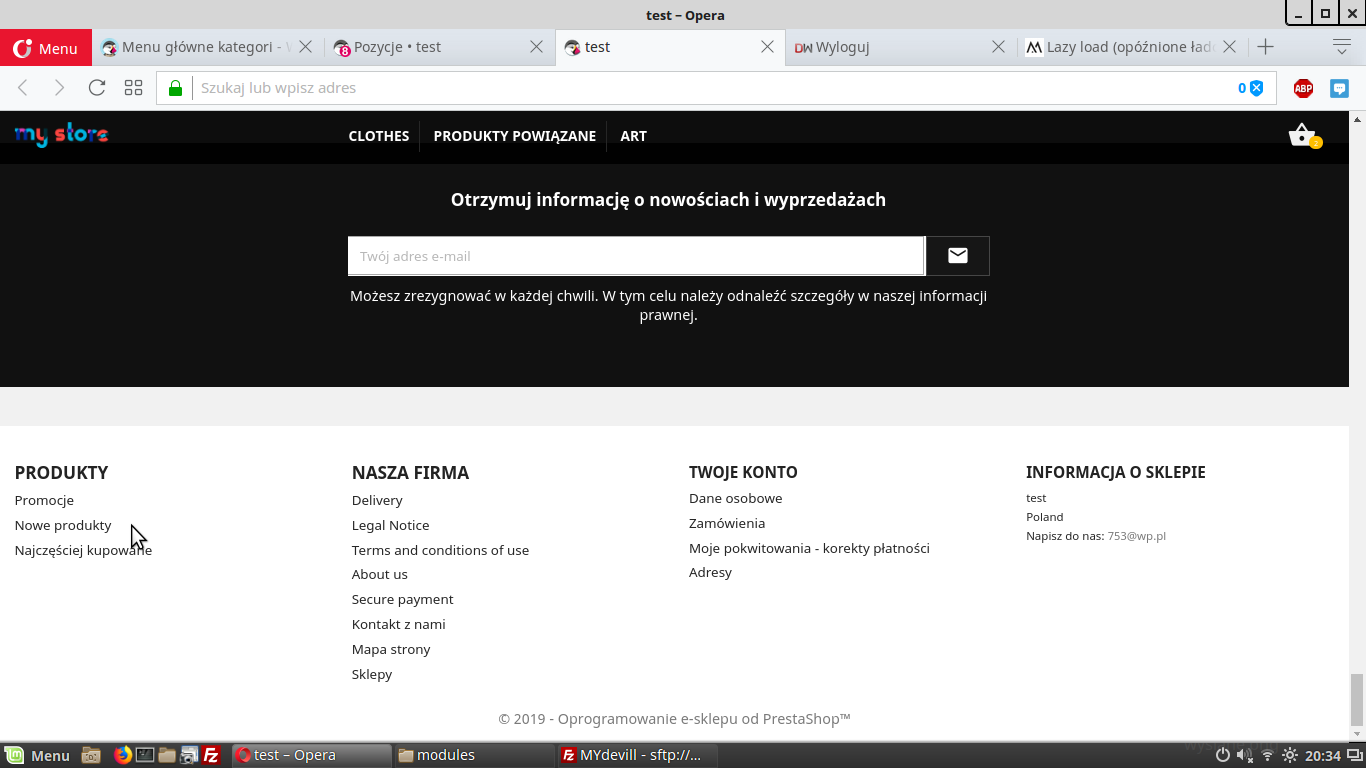Click the 'TWOJE KONTO' footer heading
Image resolution: width=1366 pixels, height=768 pixels.
tap(743, 472)
